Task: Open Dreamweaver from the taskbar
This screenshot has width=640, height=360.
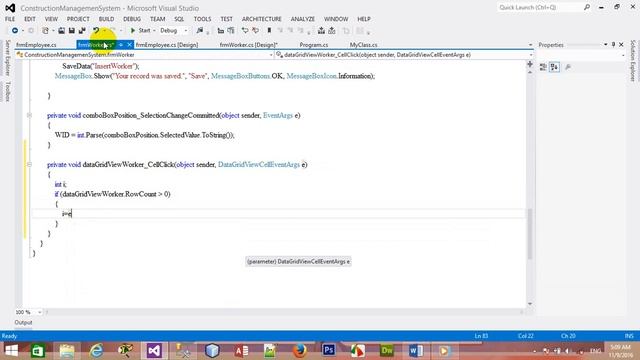Action: coord(387,350)
